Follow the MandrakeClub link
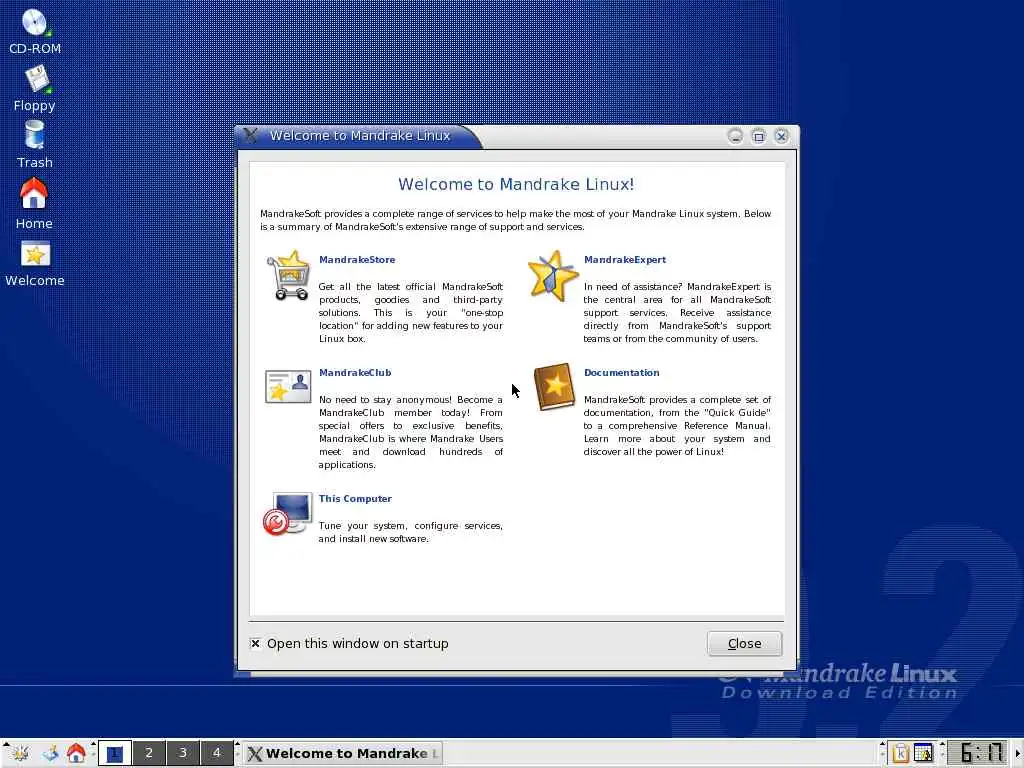This screenshot has width=1024, height=768. 355,372
